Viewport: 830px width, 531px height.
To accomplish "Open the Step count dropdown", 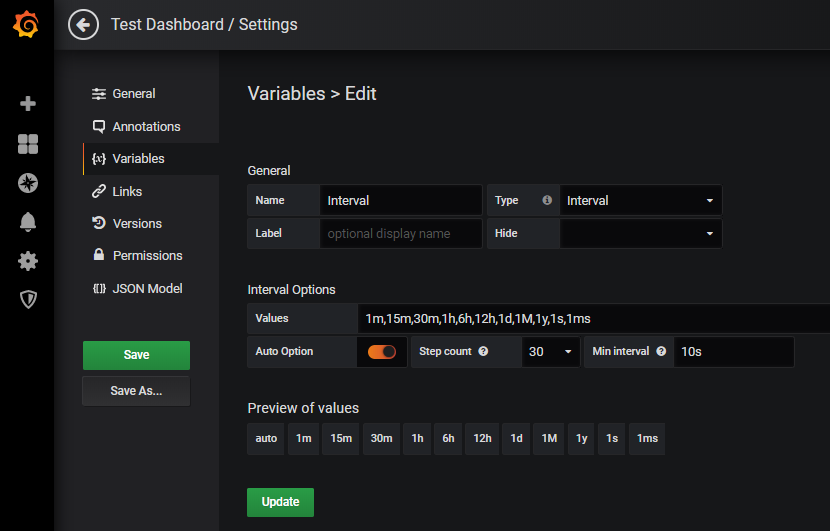I will point(551,352).
